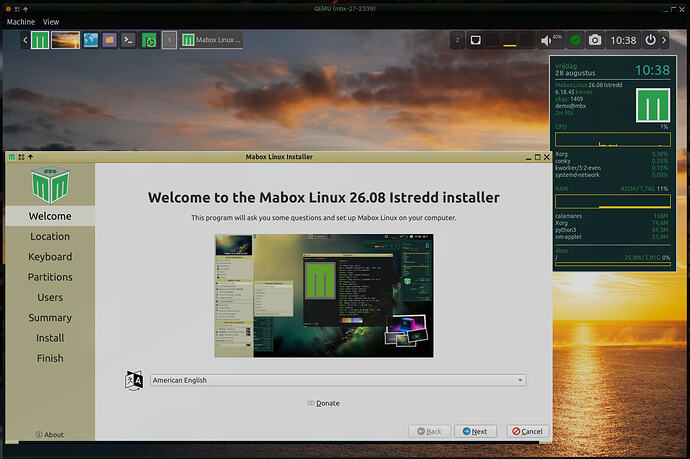Viewport: 690px width, 459px height.
Task: Select the Summary step in sidebar
Action: [50, 317]
